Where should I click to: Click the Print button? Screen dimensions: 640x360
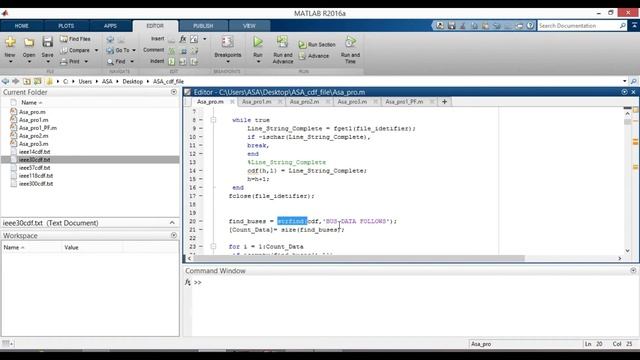[70, 61]
